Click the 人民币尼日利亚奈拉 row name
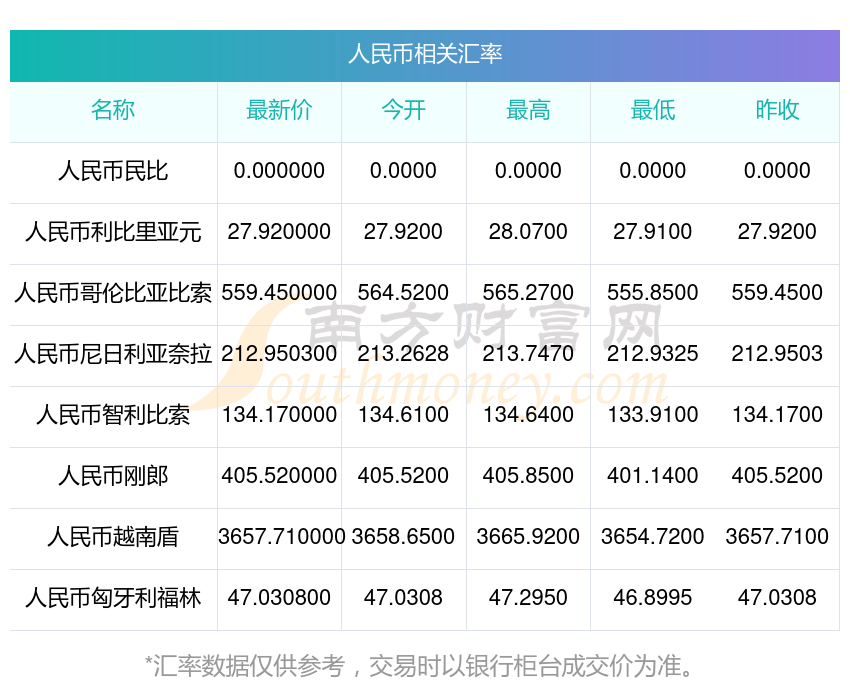The image size is (850, 698). click(113, 354)
